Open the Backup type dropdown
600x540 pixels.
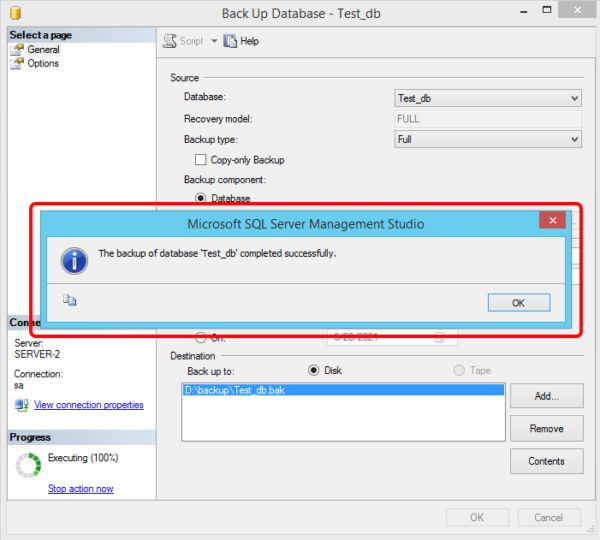tap(488, 139)
